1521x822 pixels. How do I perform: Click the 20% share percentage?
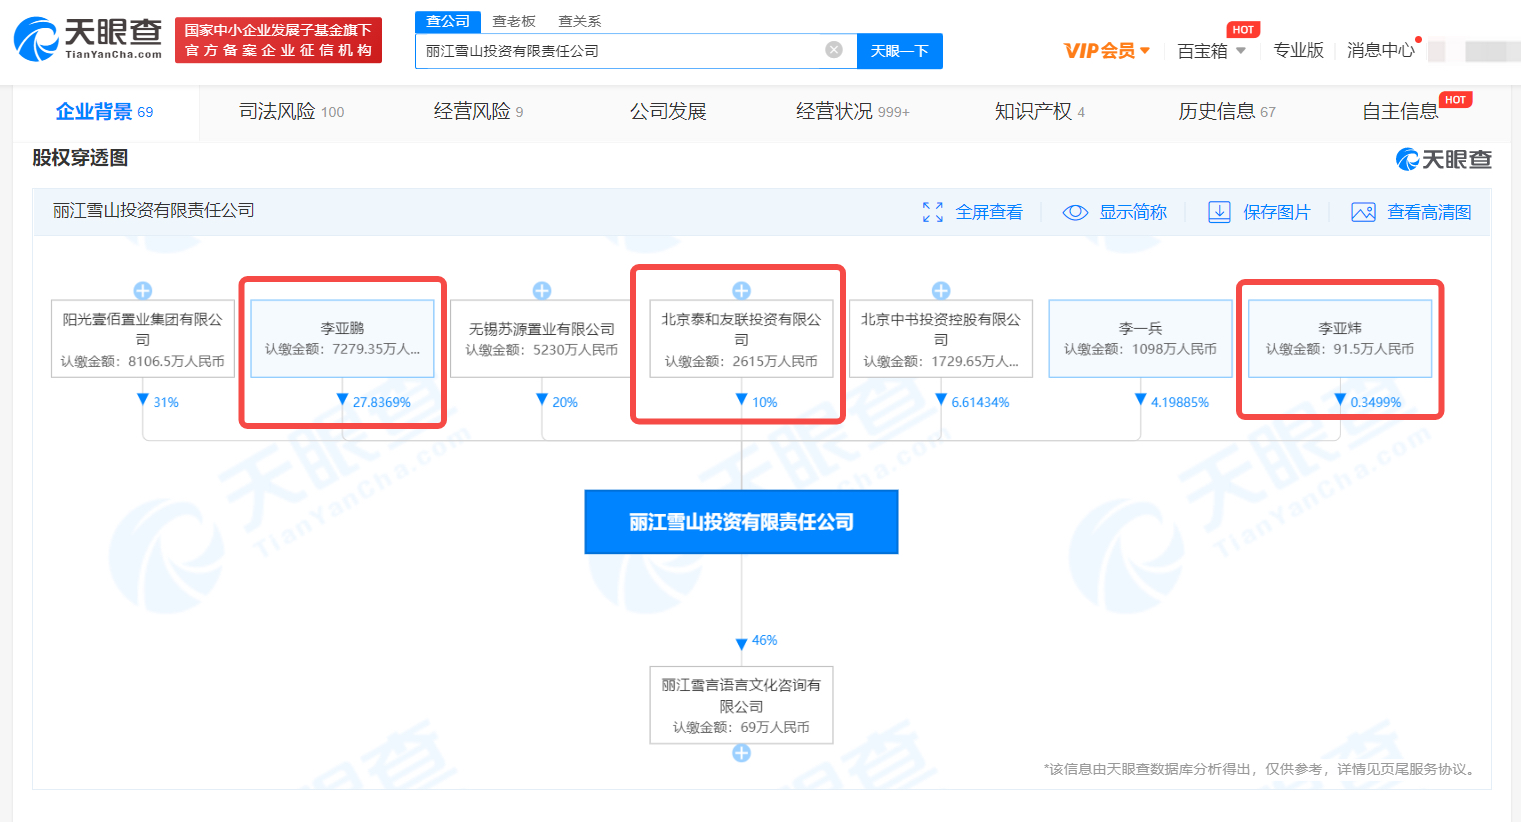click(565, 402)
